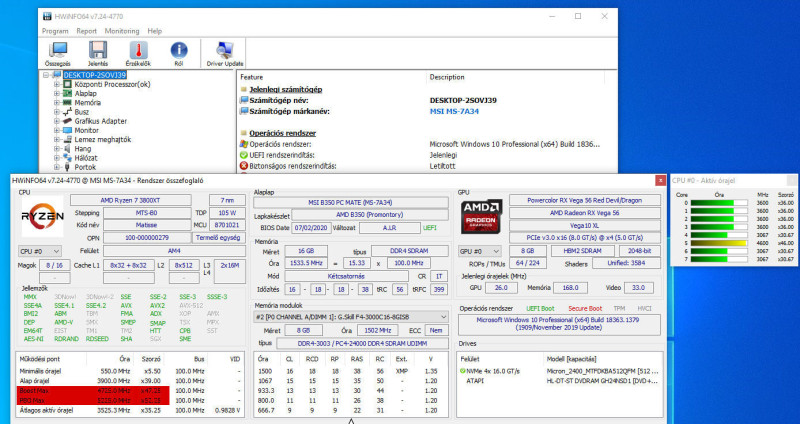Click the Hálózat network tree icon
The width and height of the screenshot is (800, 424).
click(67, 158)
